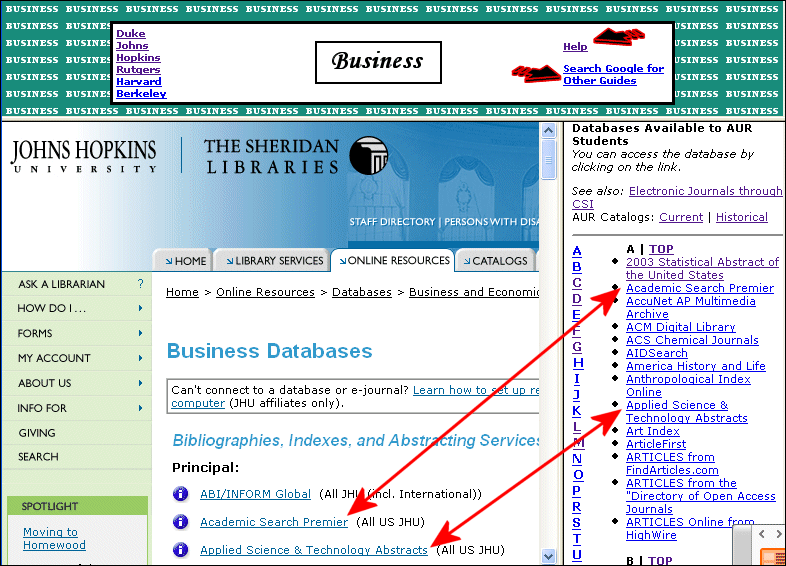Open the Berkeley guide link

pos(141,93)
